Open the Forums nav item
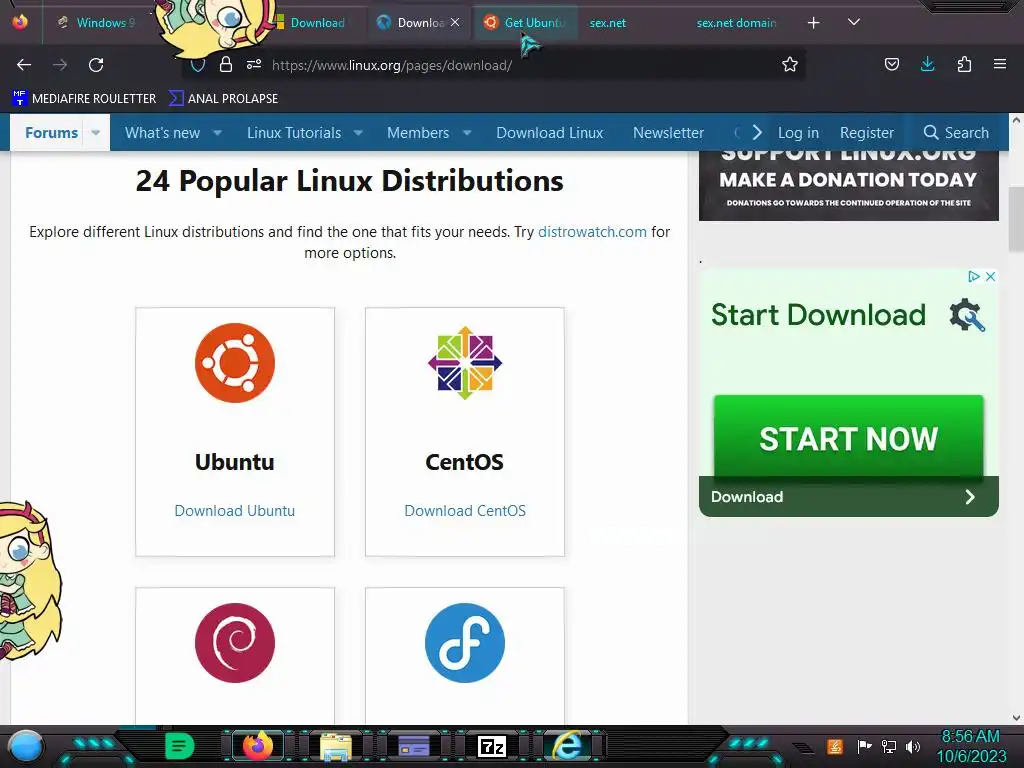 pos(51,133)
